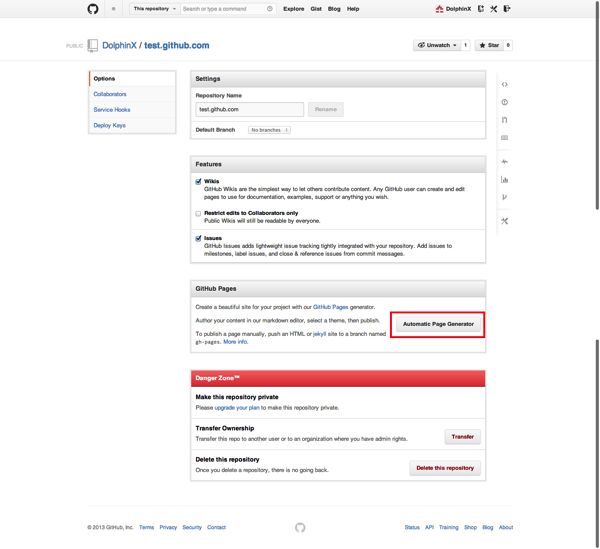Toggle the Issues feature checkbox
This screenshot has height=549, width=600.
click(198, 238)
